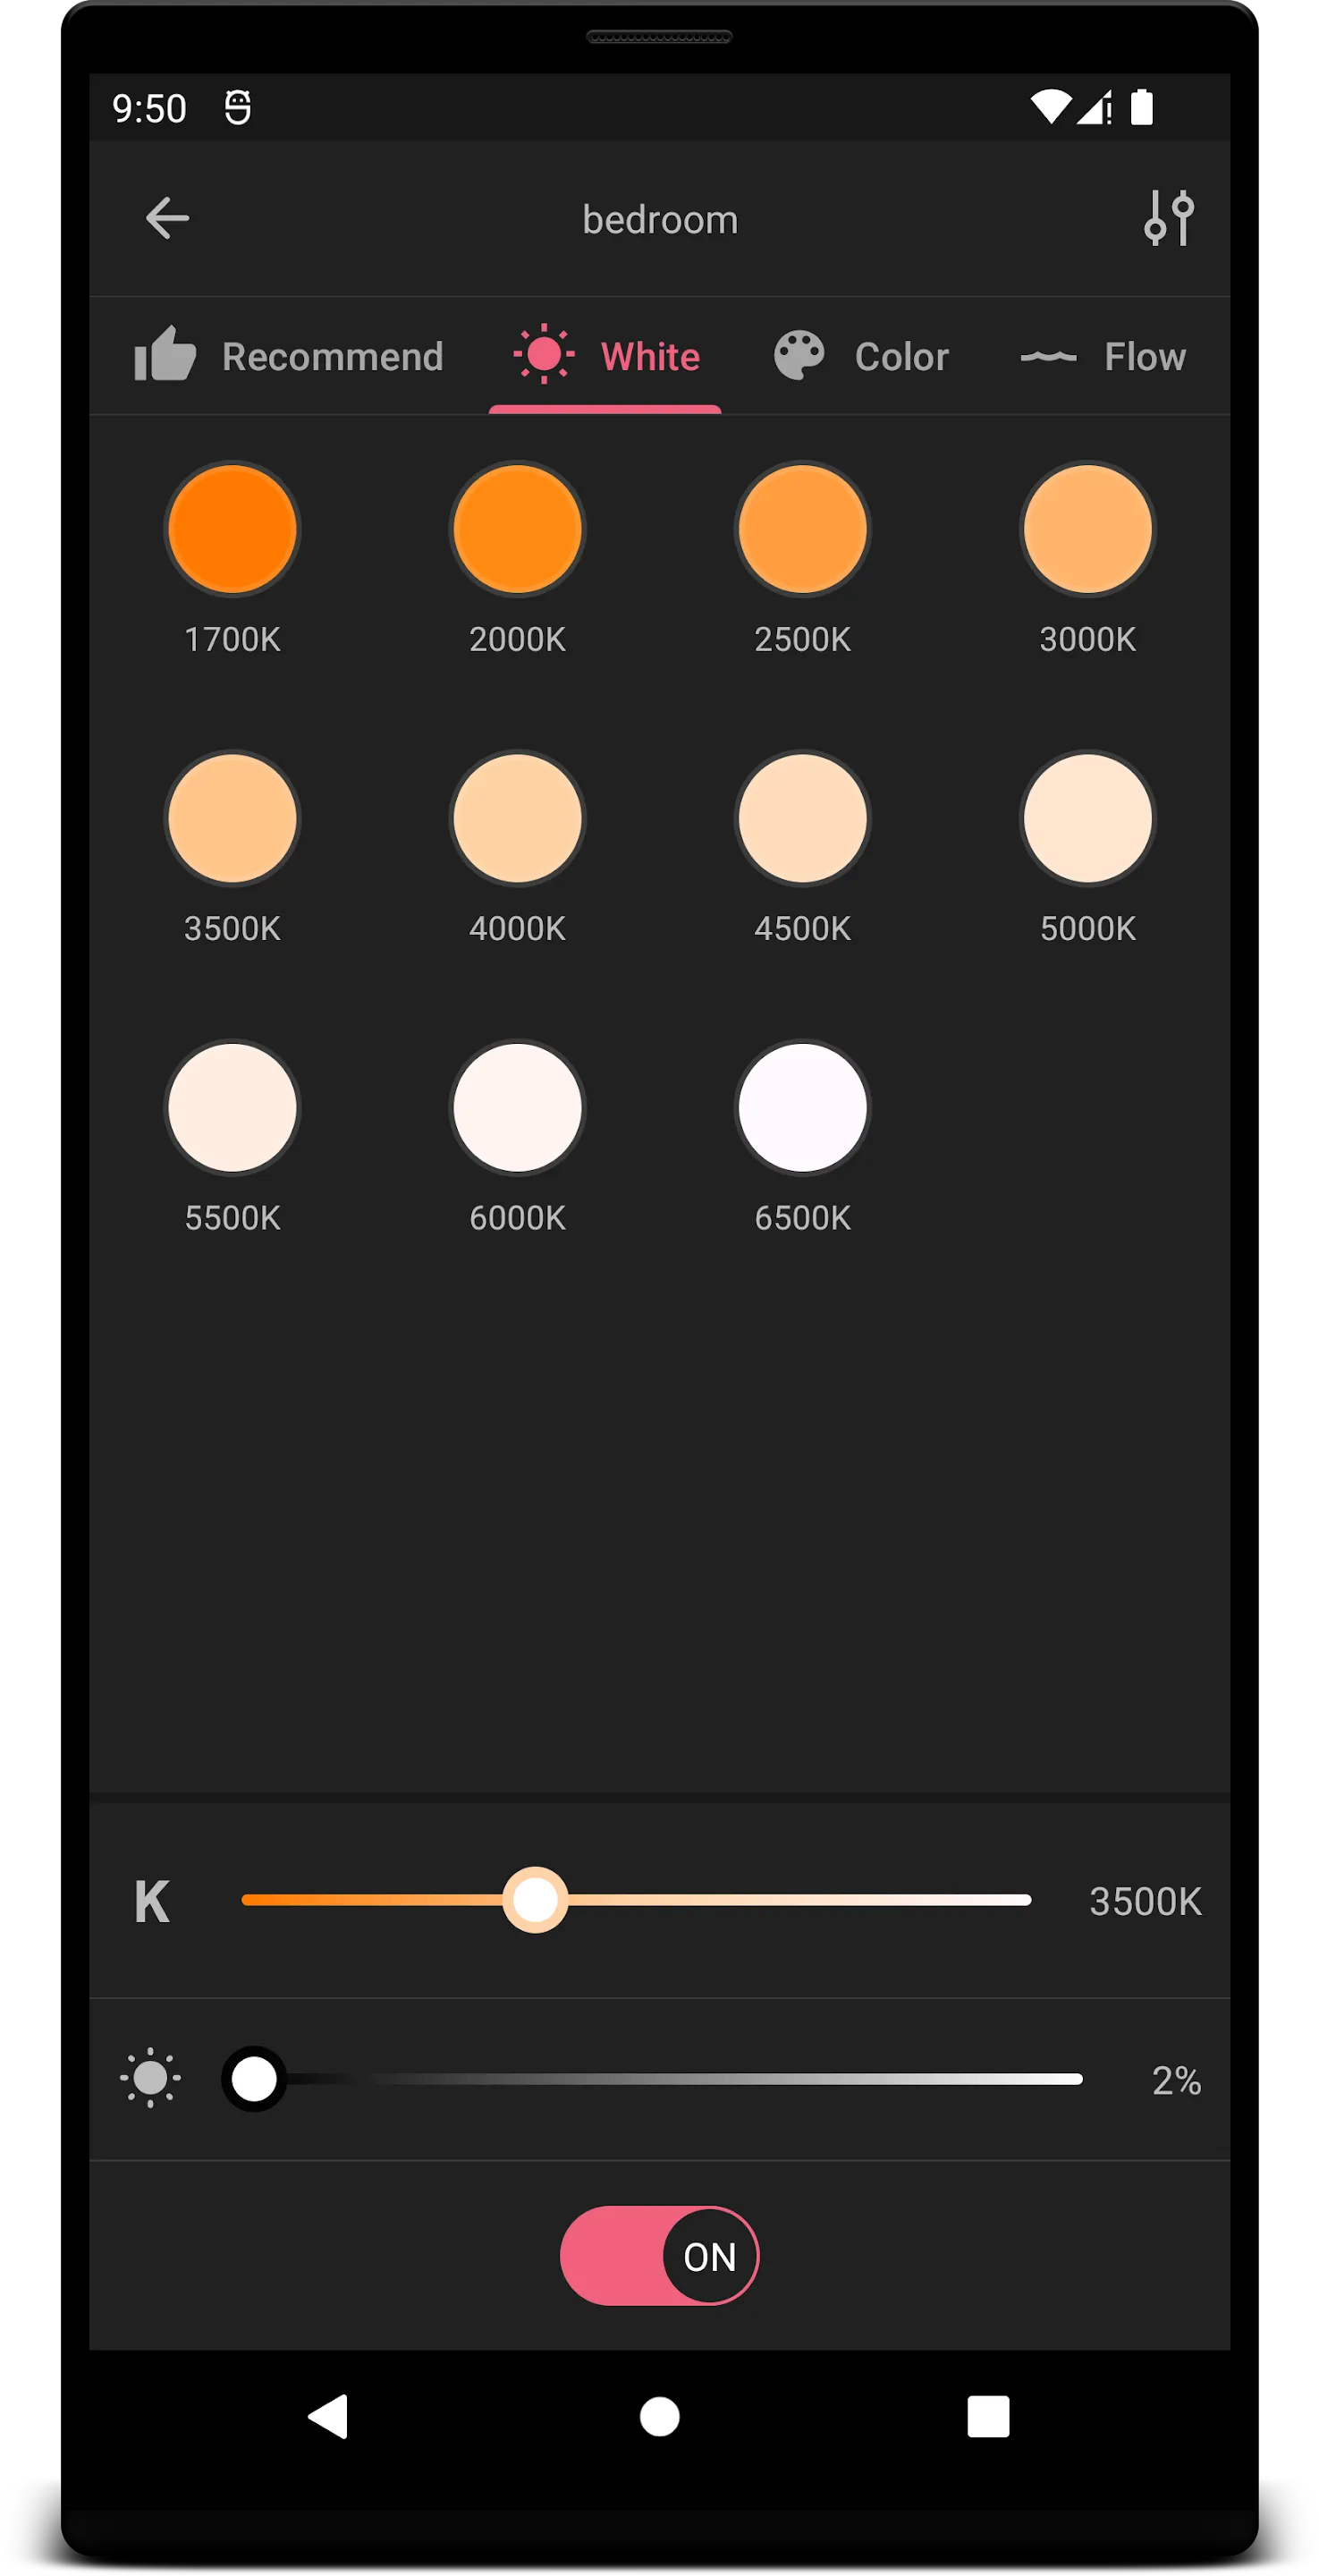Screen dimensions: 1319x2576
Task: Tap the brightness sun icon beside slider
Action: (151, 2079)
